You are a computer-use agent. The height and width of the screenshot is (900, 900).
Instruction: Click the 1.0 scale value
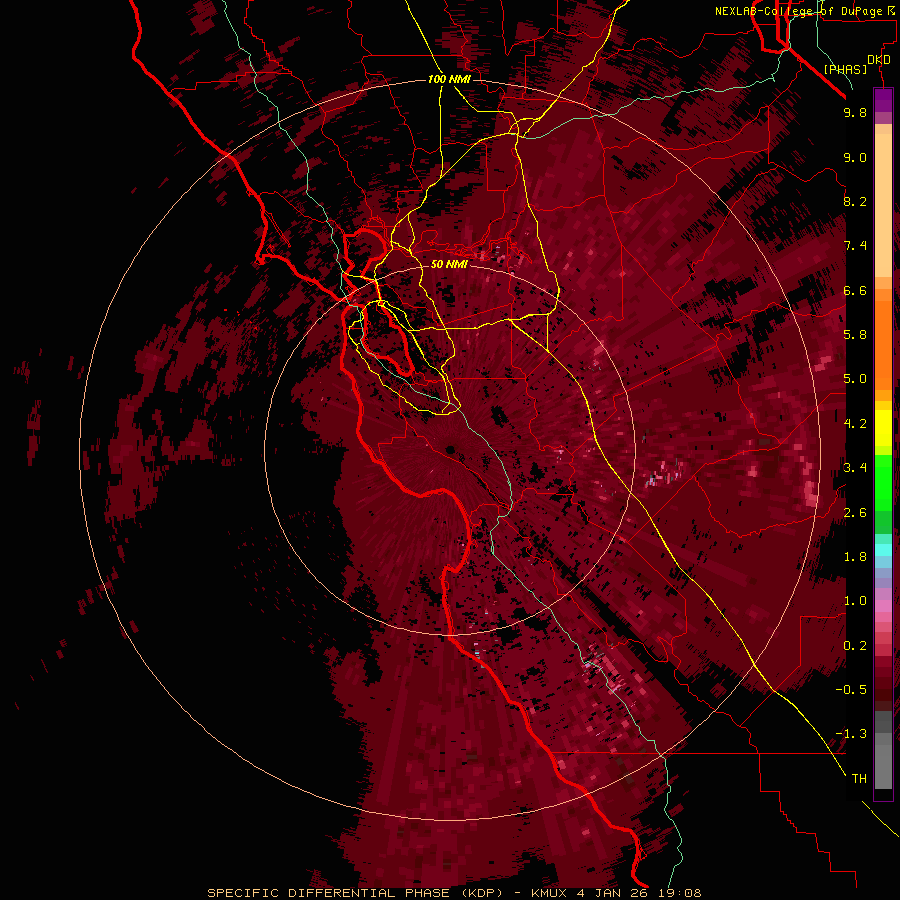tap(855, 601)
